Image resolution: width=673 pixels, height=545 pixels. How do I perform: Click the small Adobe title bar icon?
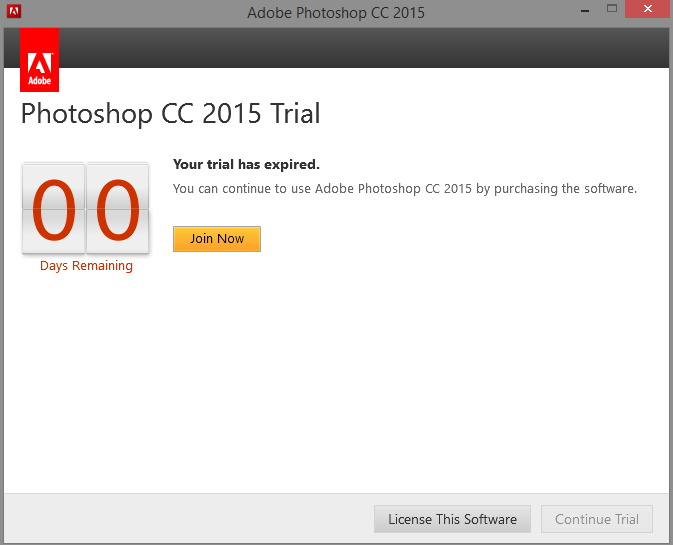[14, 11]
